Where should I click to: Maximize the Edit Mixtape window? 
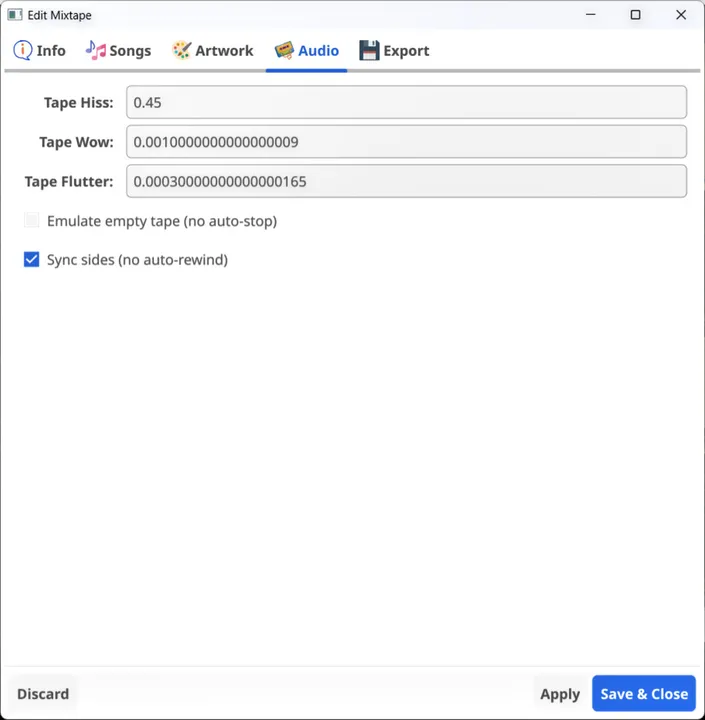[x=636, y=15]
